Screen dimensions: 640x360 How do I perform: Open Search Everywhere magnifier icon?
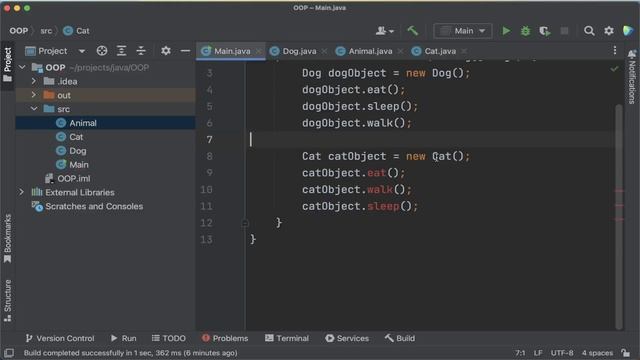pos(589,31)
